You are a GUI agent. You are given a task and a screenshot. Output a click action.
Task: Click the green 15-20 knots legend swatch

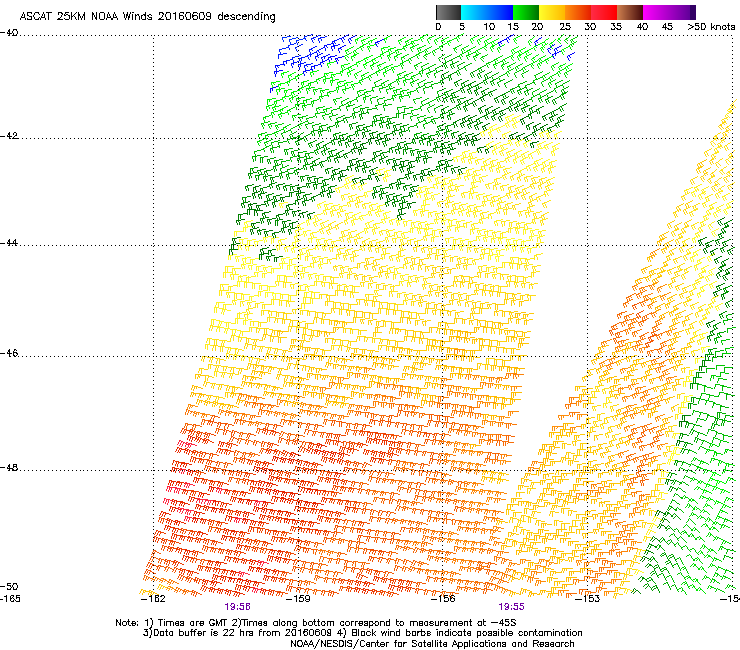click(526, 12)
